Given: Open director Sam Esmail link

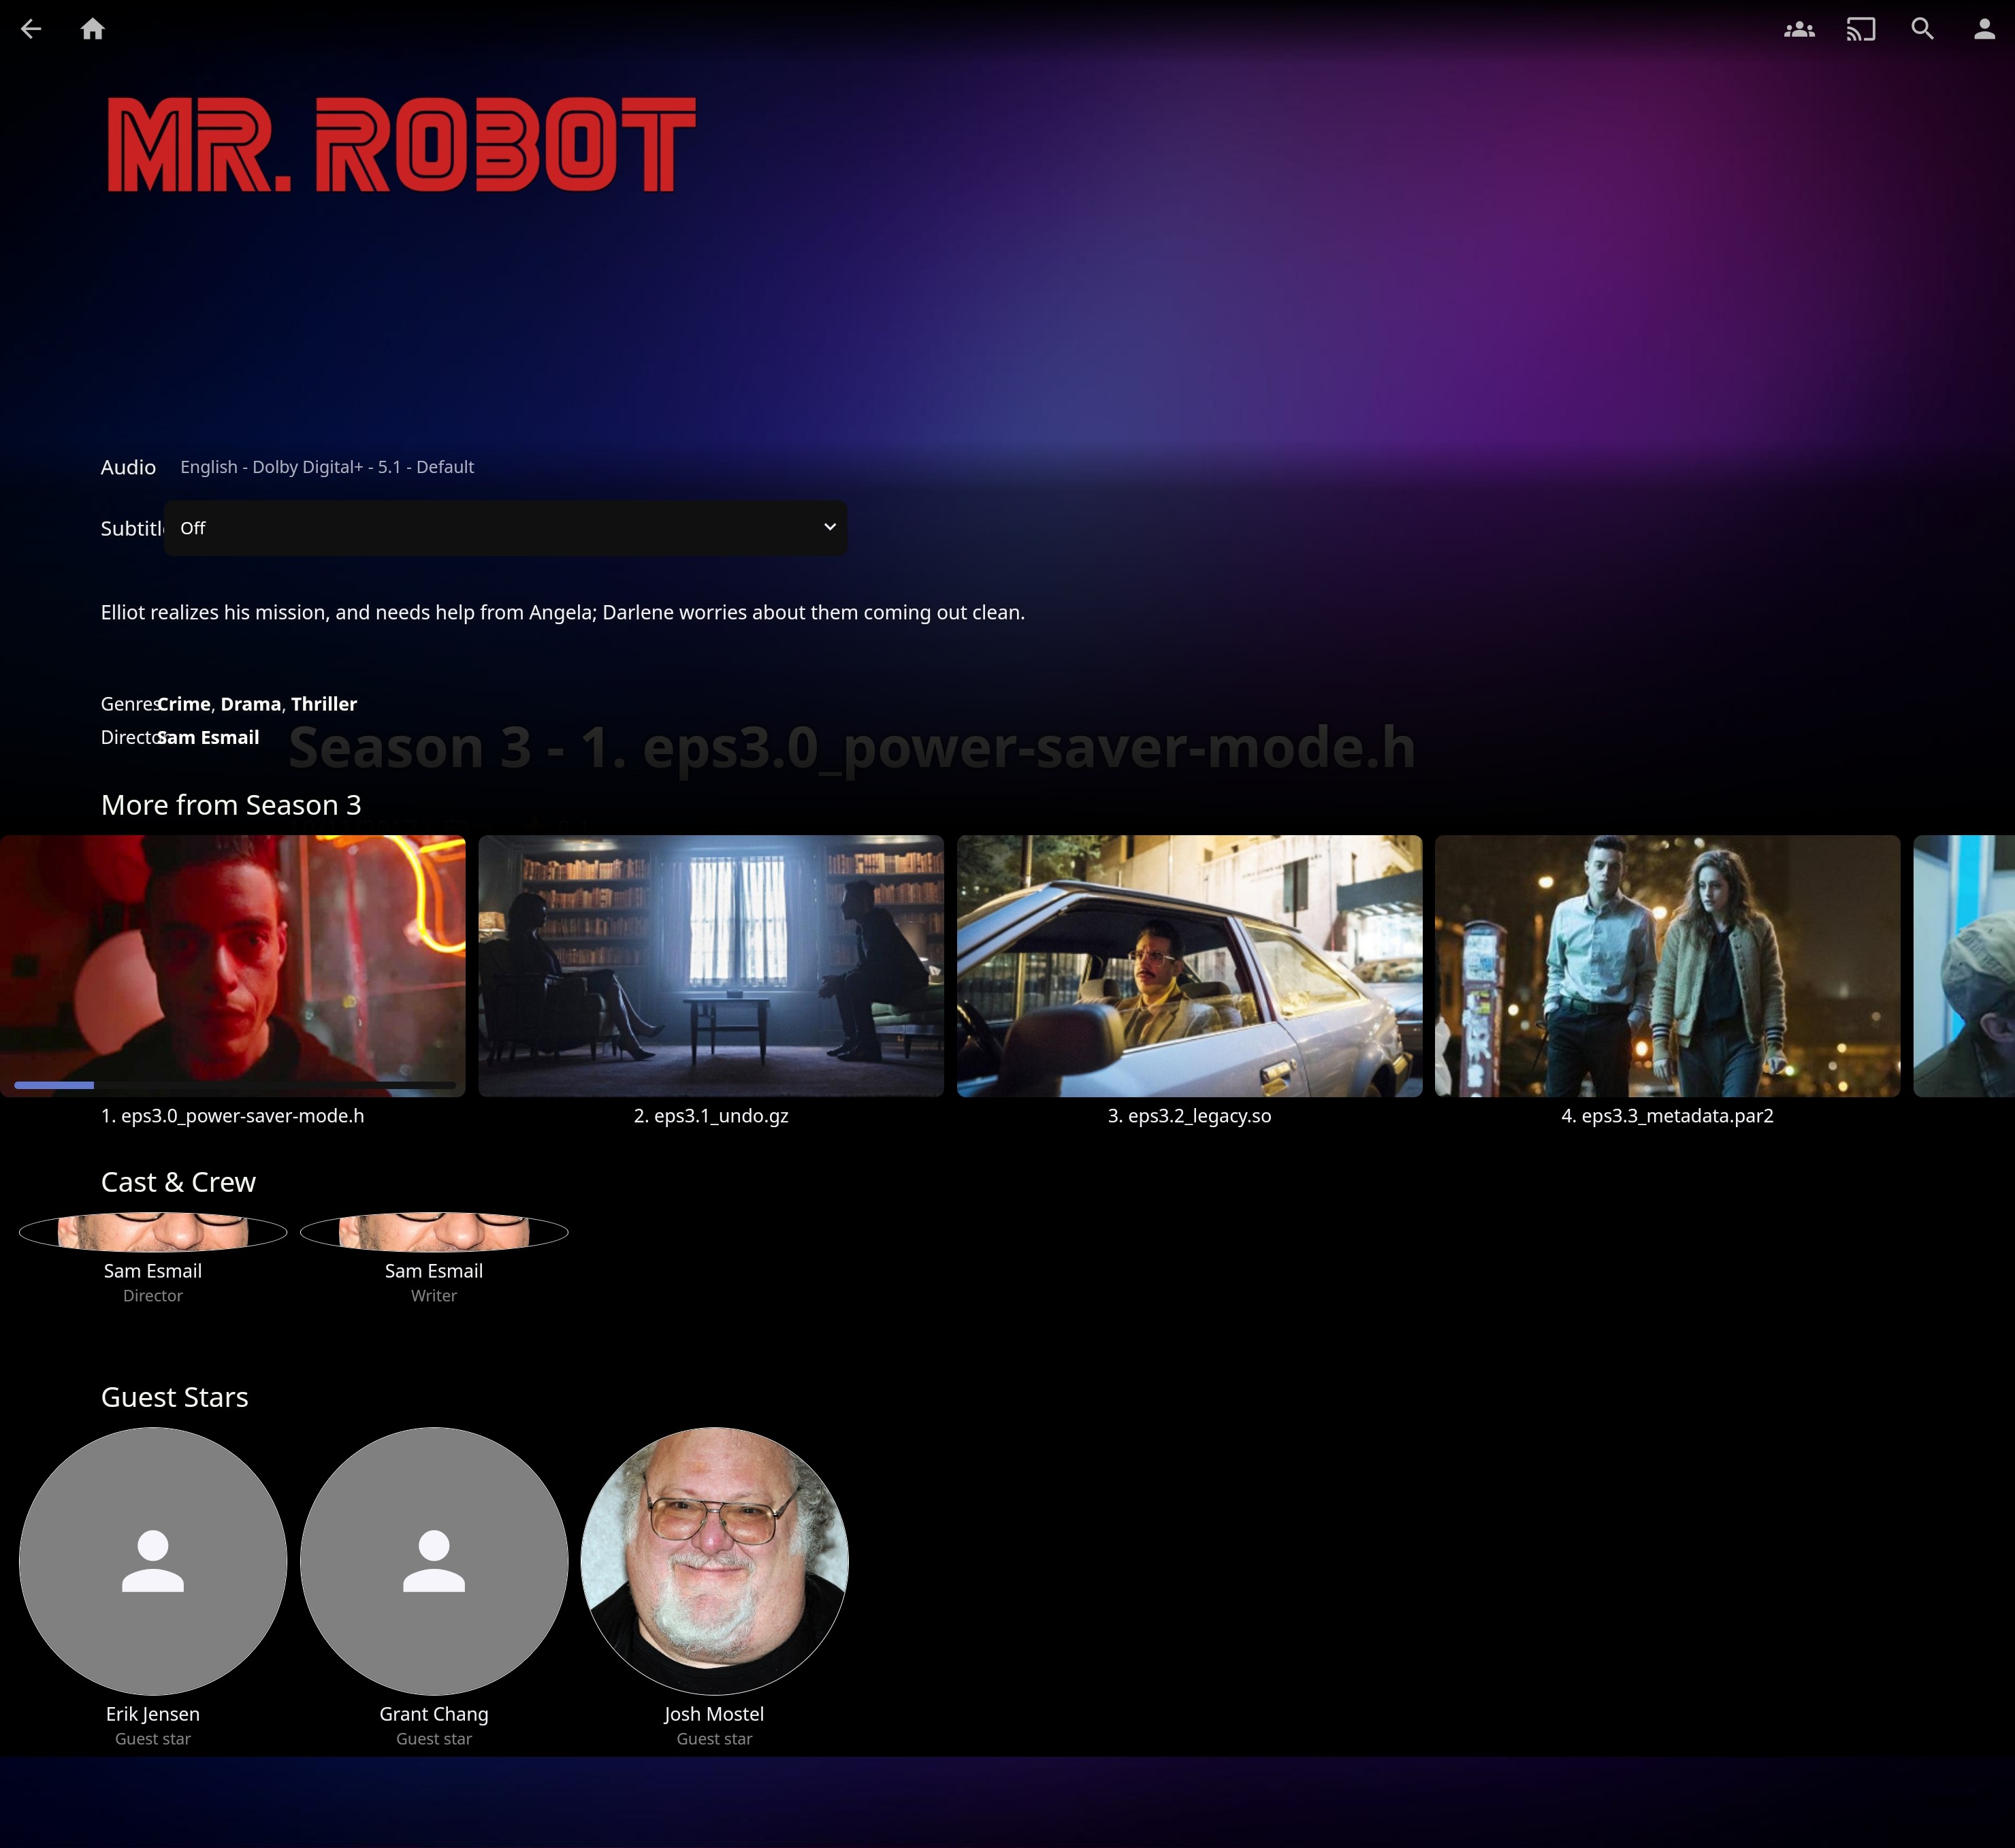Looking at the screenshot, I should coord(208,737).
